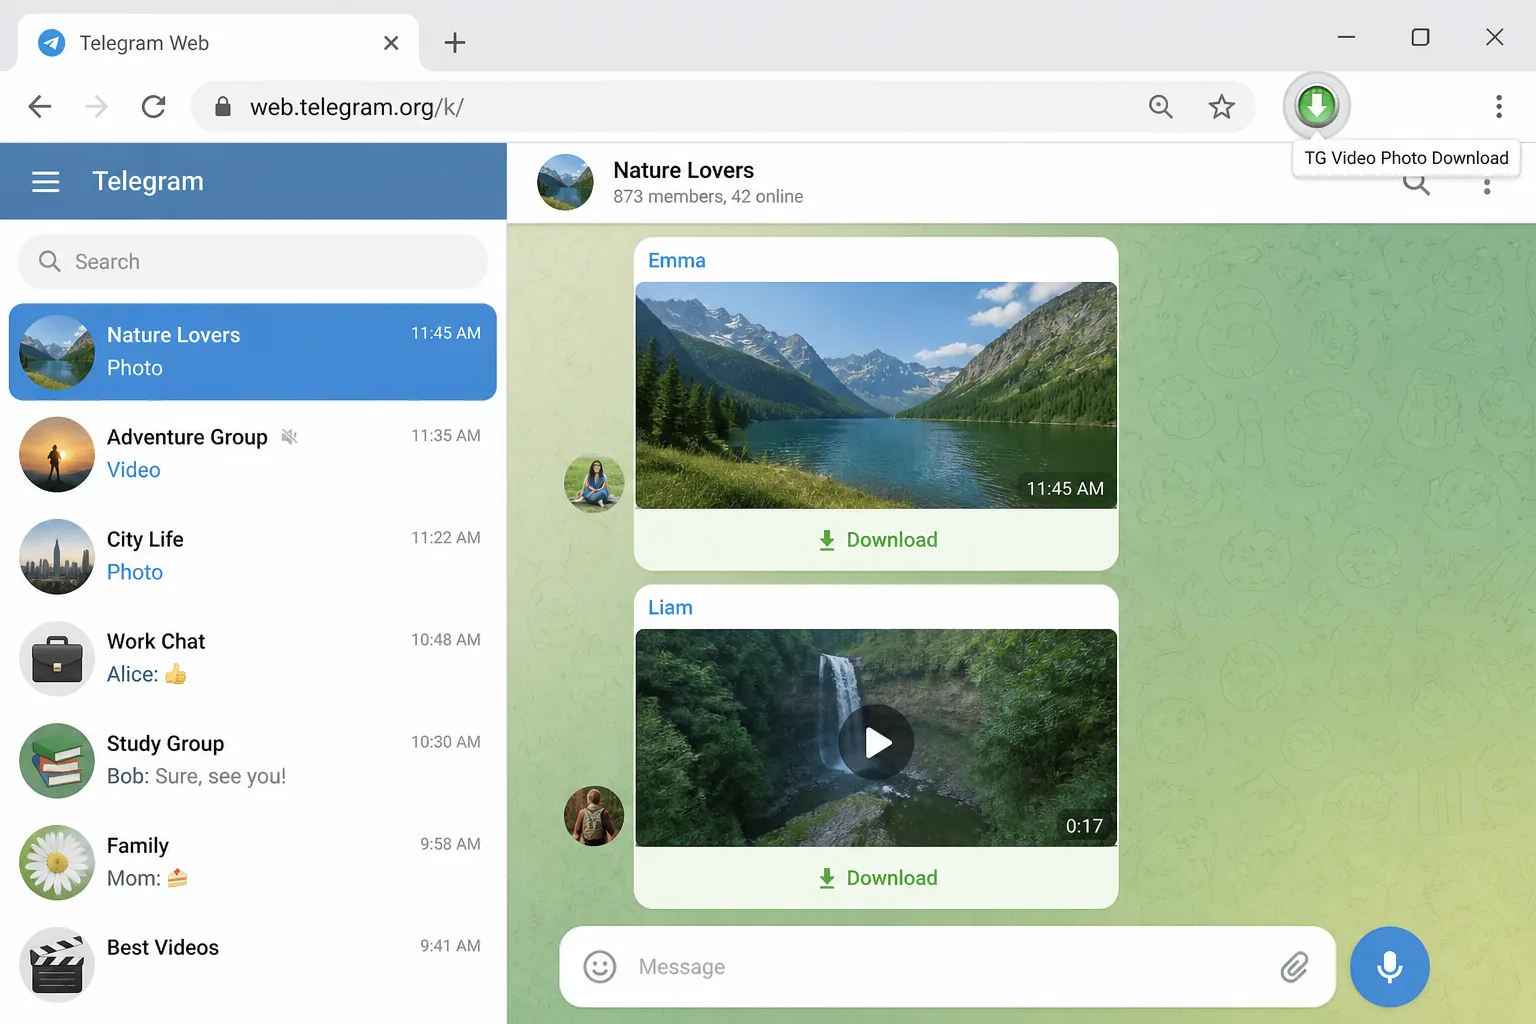Click the "Bob: Sure, see you!" preview

point(196,776)
